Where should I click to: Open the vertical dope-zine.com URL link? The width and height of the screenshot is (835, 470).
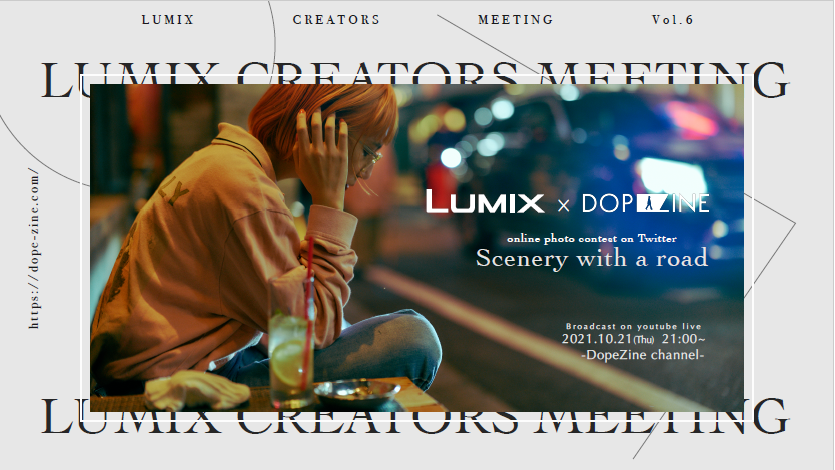(34, 248)
